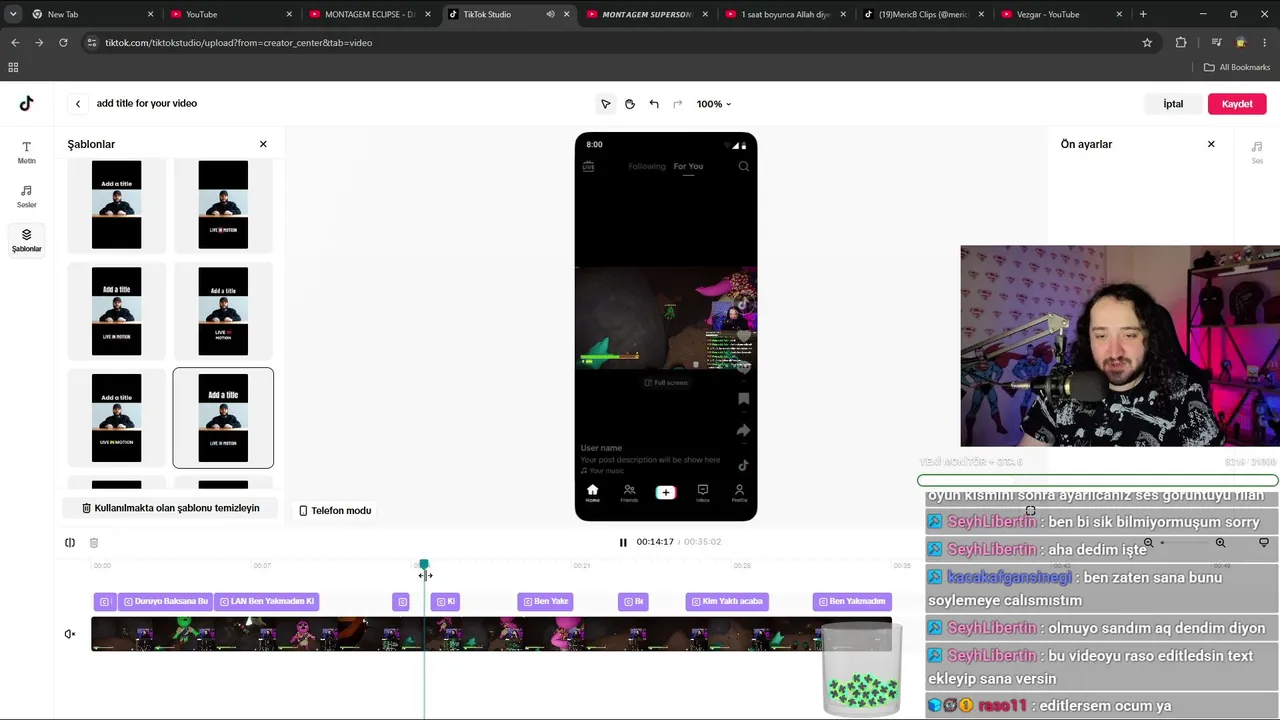Open the Sesler sounds panel
1280x720 pixels.
coord(26,196)
